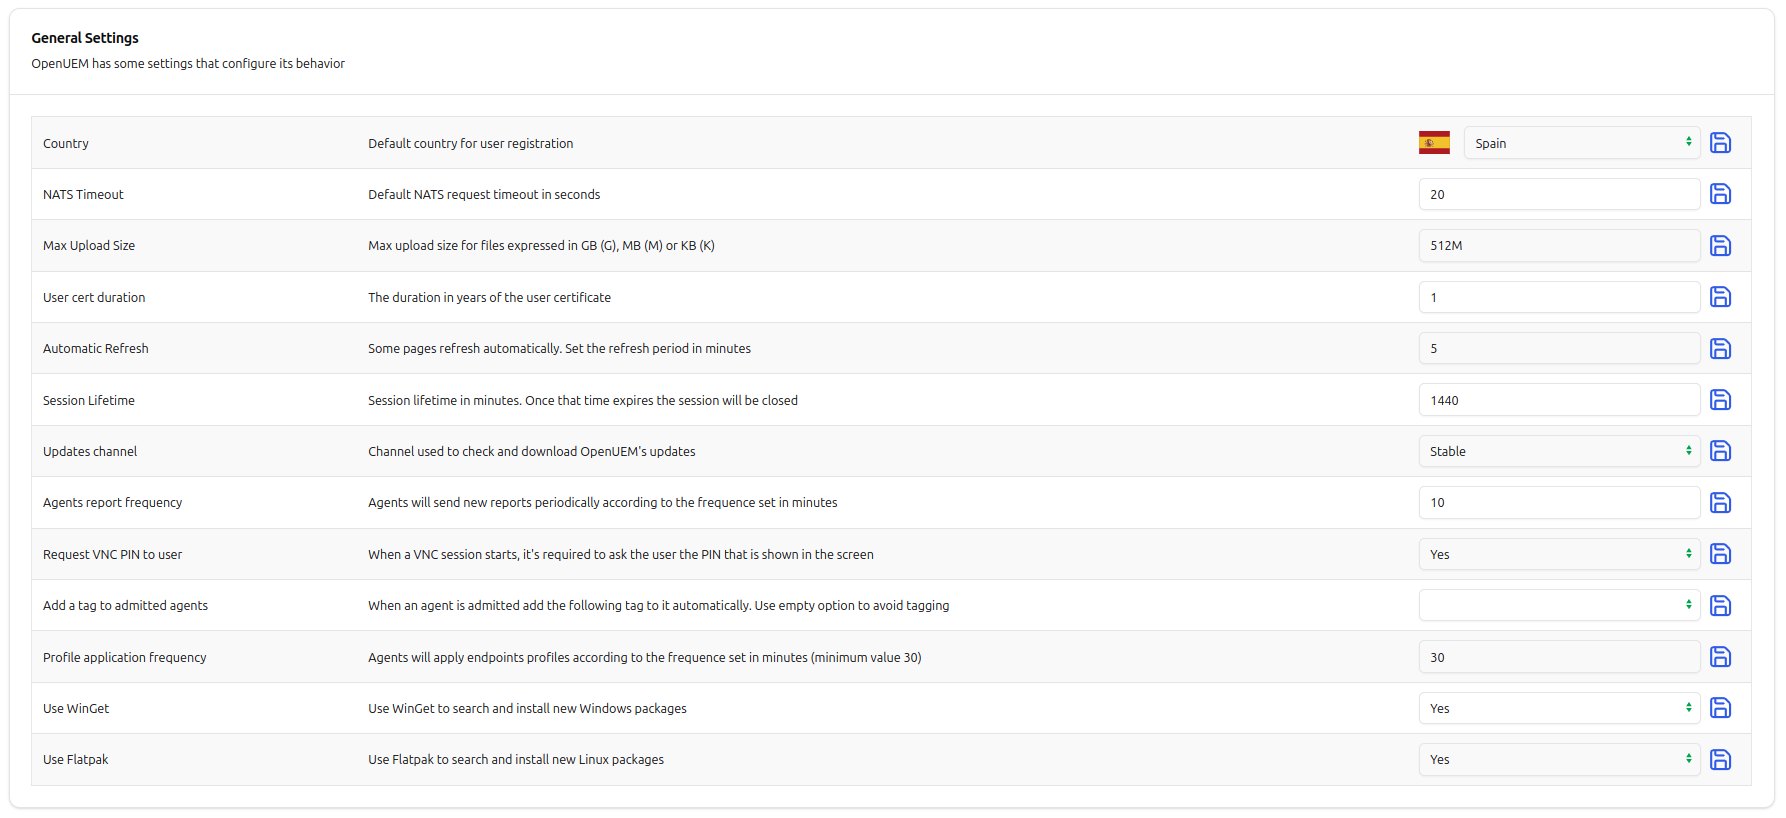Save the Profile application frequency setting
Viewport: 1786px width, 818px height.
pyautogui.click(x=1720, y=657)
